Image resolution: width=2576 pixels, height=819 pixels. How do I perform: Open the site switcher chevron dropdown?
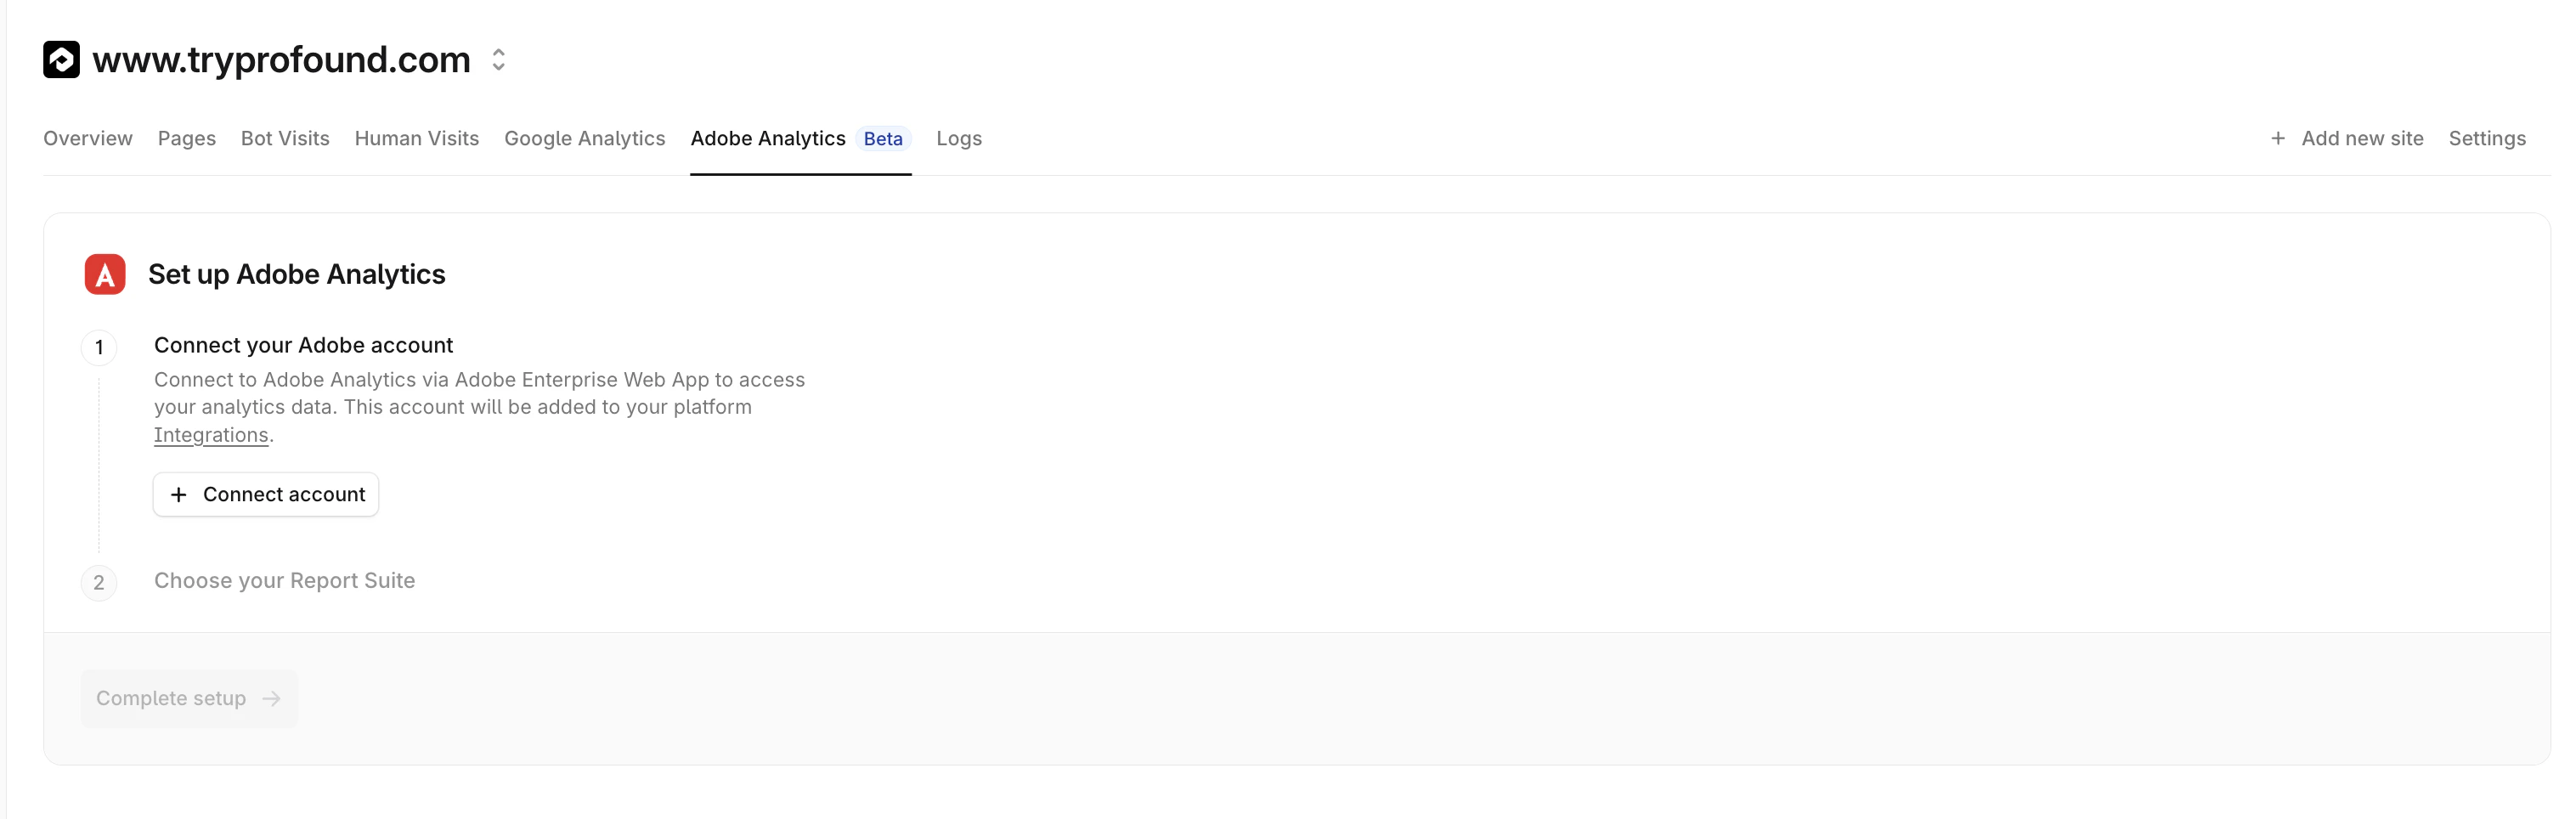pyautogui.click(x=498, y=60)
